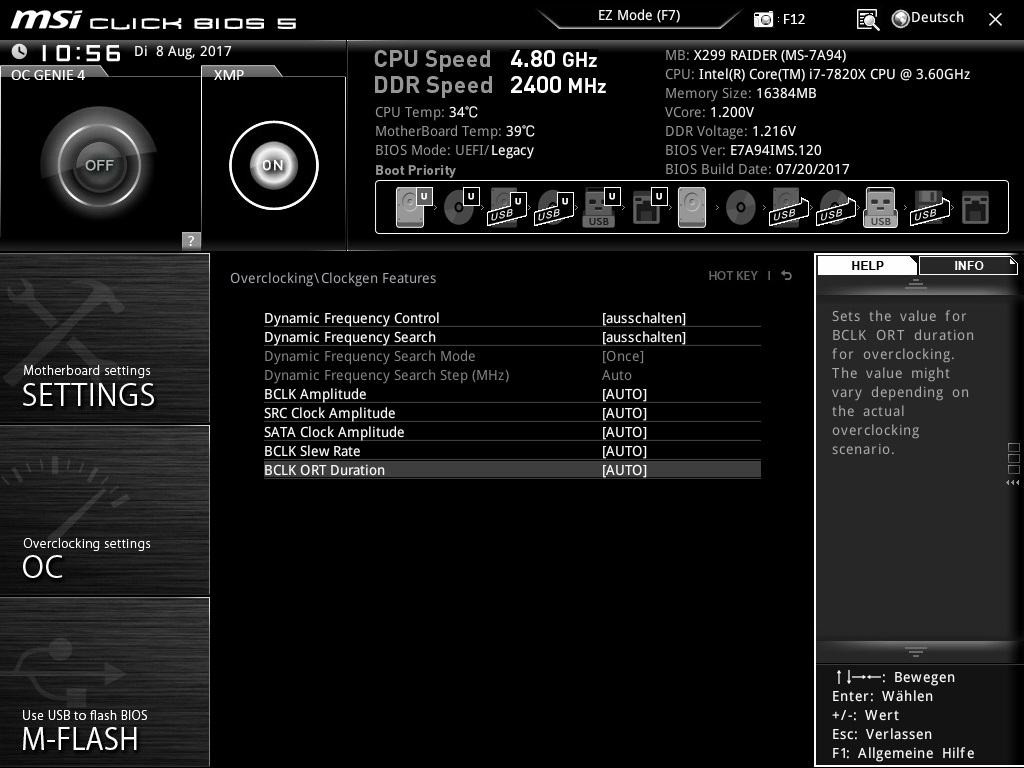Viewport: 1024px width, 768px height.
Task: Select the legacy hard disk boot icon
Action: tap(692, 207)
